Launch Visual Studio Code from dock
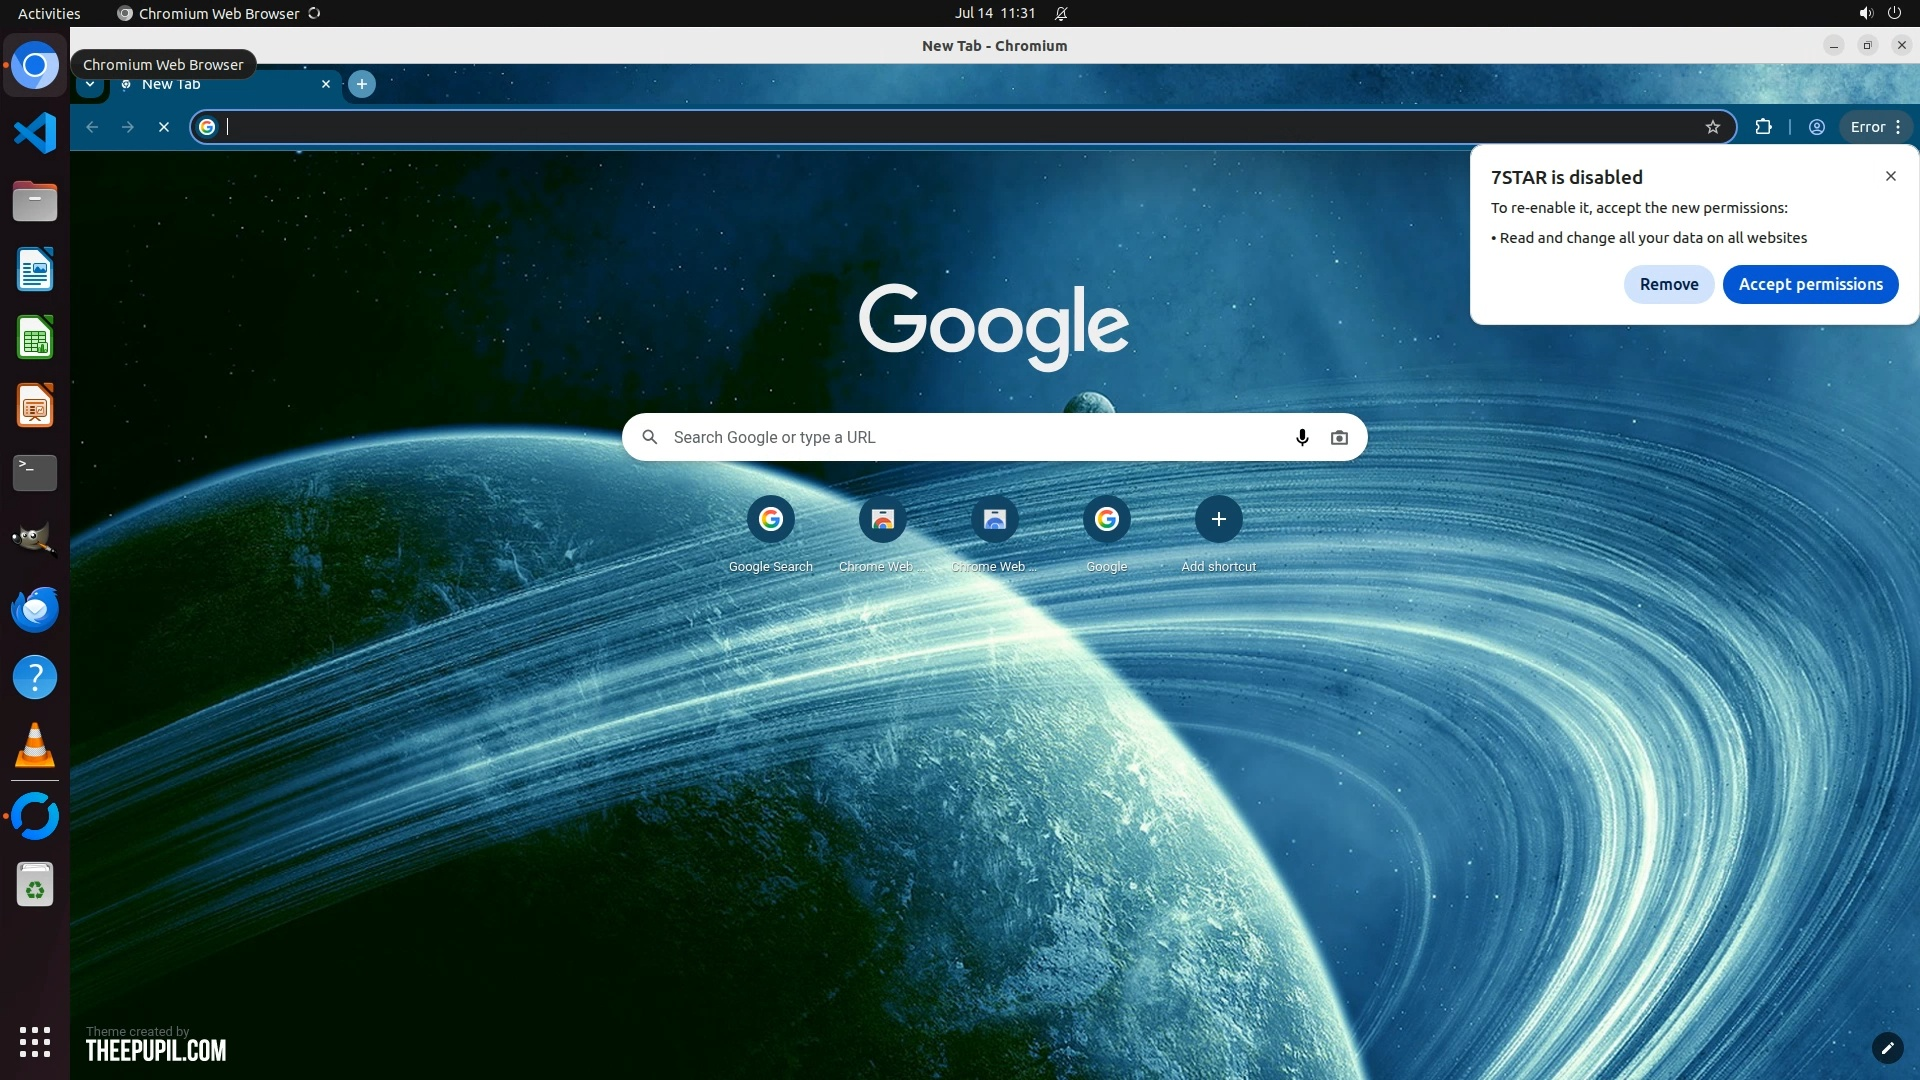The height and width of the screenshot is (1080, 1920). click(x=35, y=133)
